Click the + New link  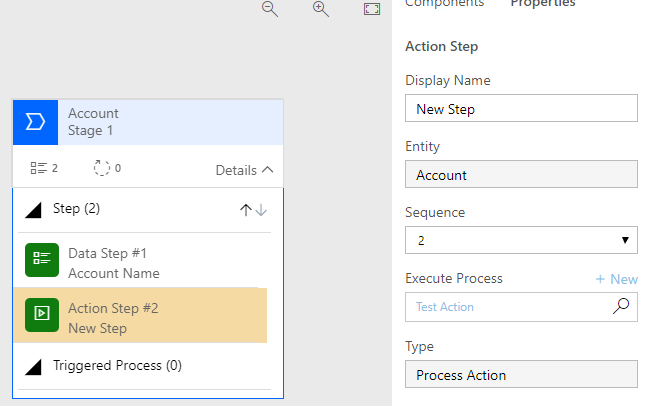click(x=616, y=279)
